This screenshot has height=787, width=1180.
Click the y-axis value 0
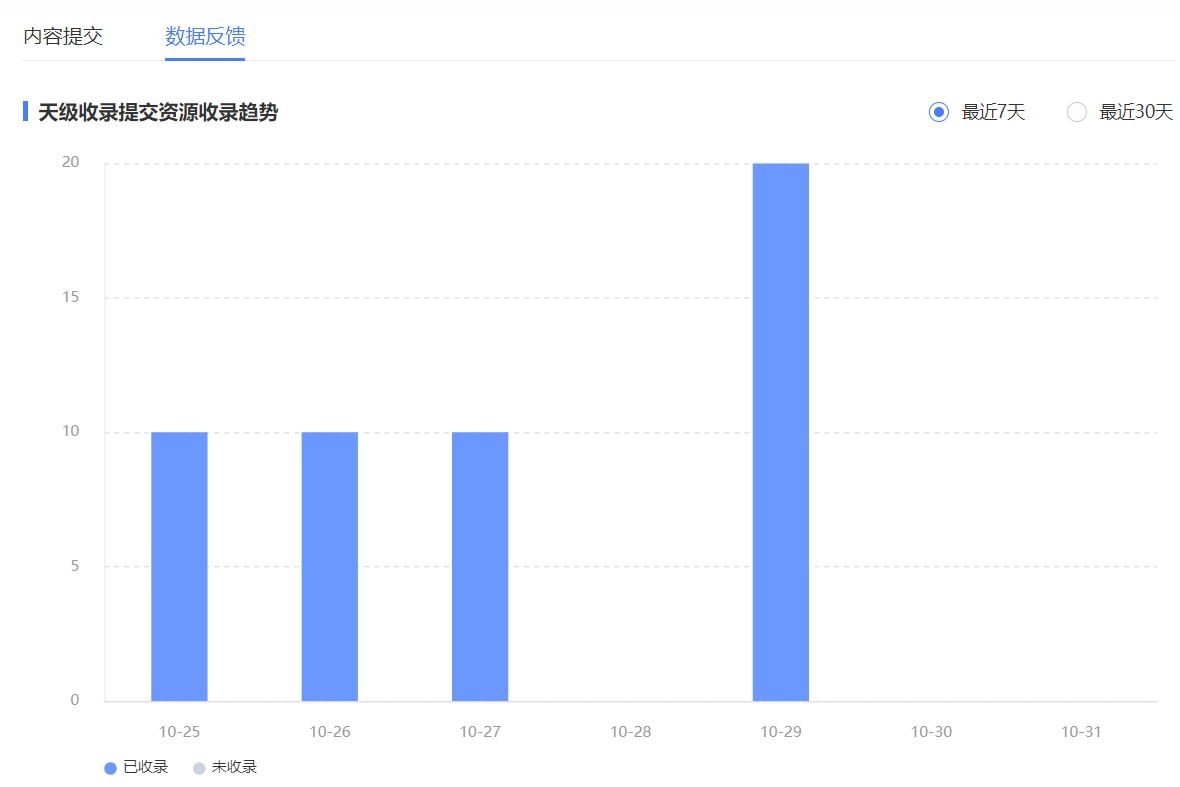(75, 700)
